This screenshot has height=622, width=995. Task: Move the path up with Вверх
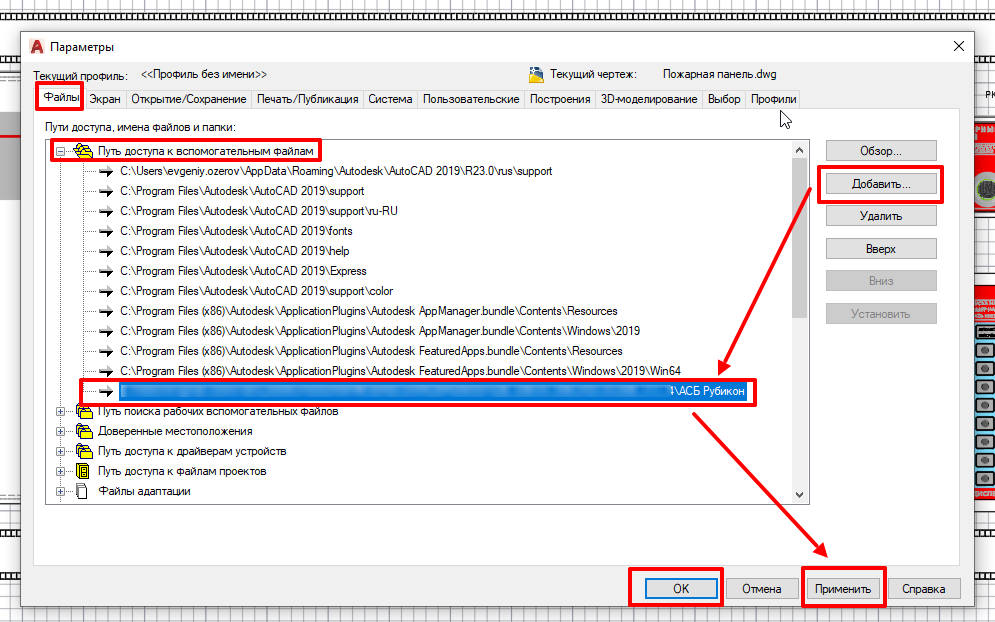[881, 249]
